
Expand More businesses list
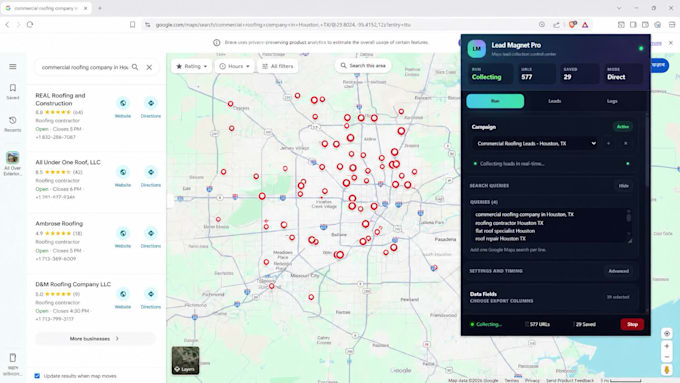(x=95, y=338)
